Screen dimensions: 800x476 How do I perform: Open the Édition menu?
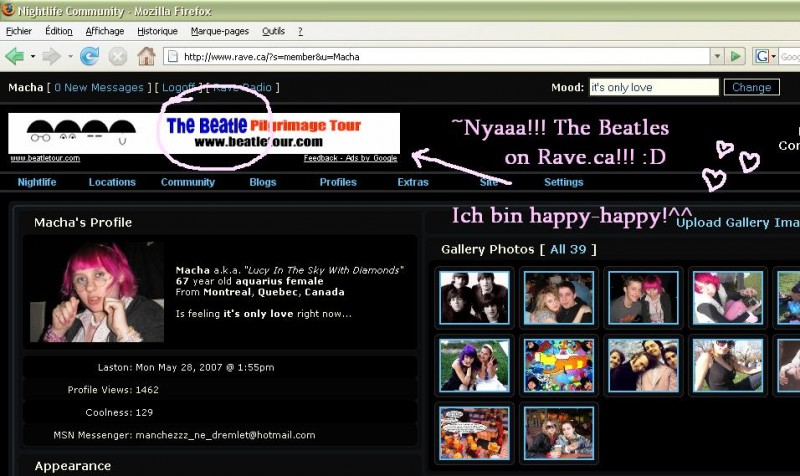pyautogui.click(x=59, y=31)
